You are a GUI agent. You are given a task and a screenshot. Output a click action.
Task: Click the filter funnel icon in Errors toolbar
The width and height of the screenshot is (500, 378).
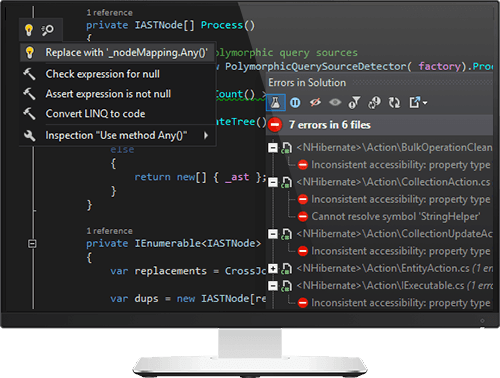pyautogui.click(x=354, y=103)
